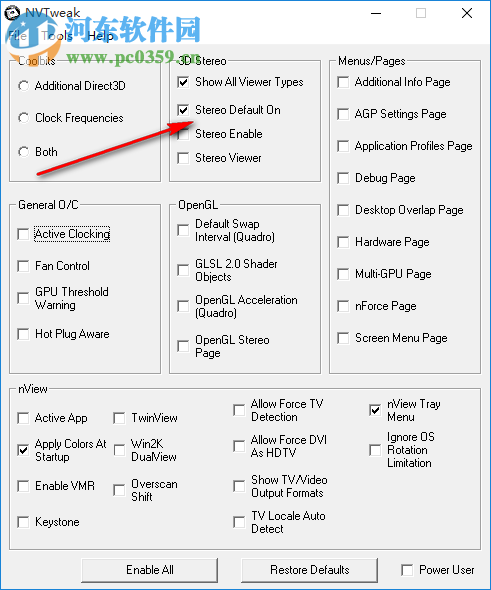
Task: Tick the Additional Info Page checkbox
Action: click(x=343, y=82)
